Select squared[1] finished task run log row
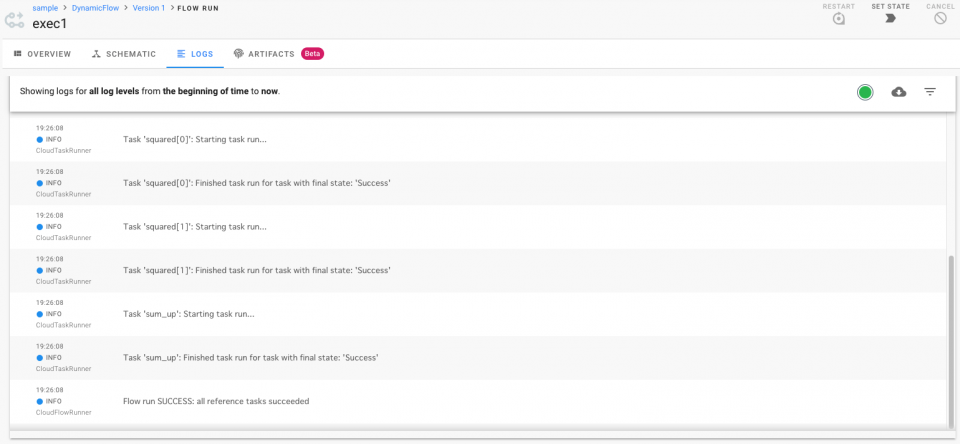Screen dimensions: 960x444 (x=256, y=270)
